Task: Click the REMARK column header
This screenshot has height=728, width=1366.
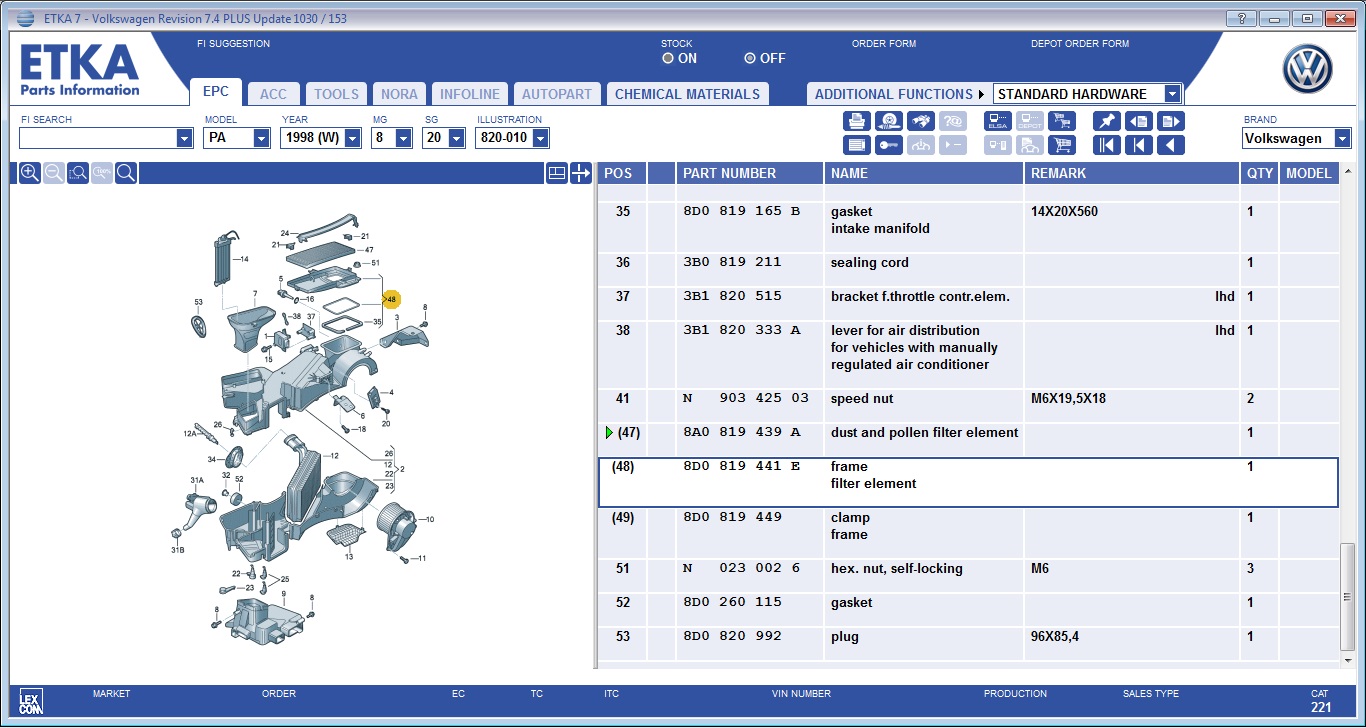Action: (x=1132, y=173)
